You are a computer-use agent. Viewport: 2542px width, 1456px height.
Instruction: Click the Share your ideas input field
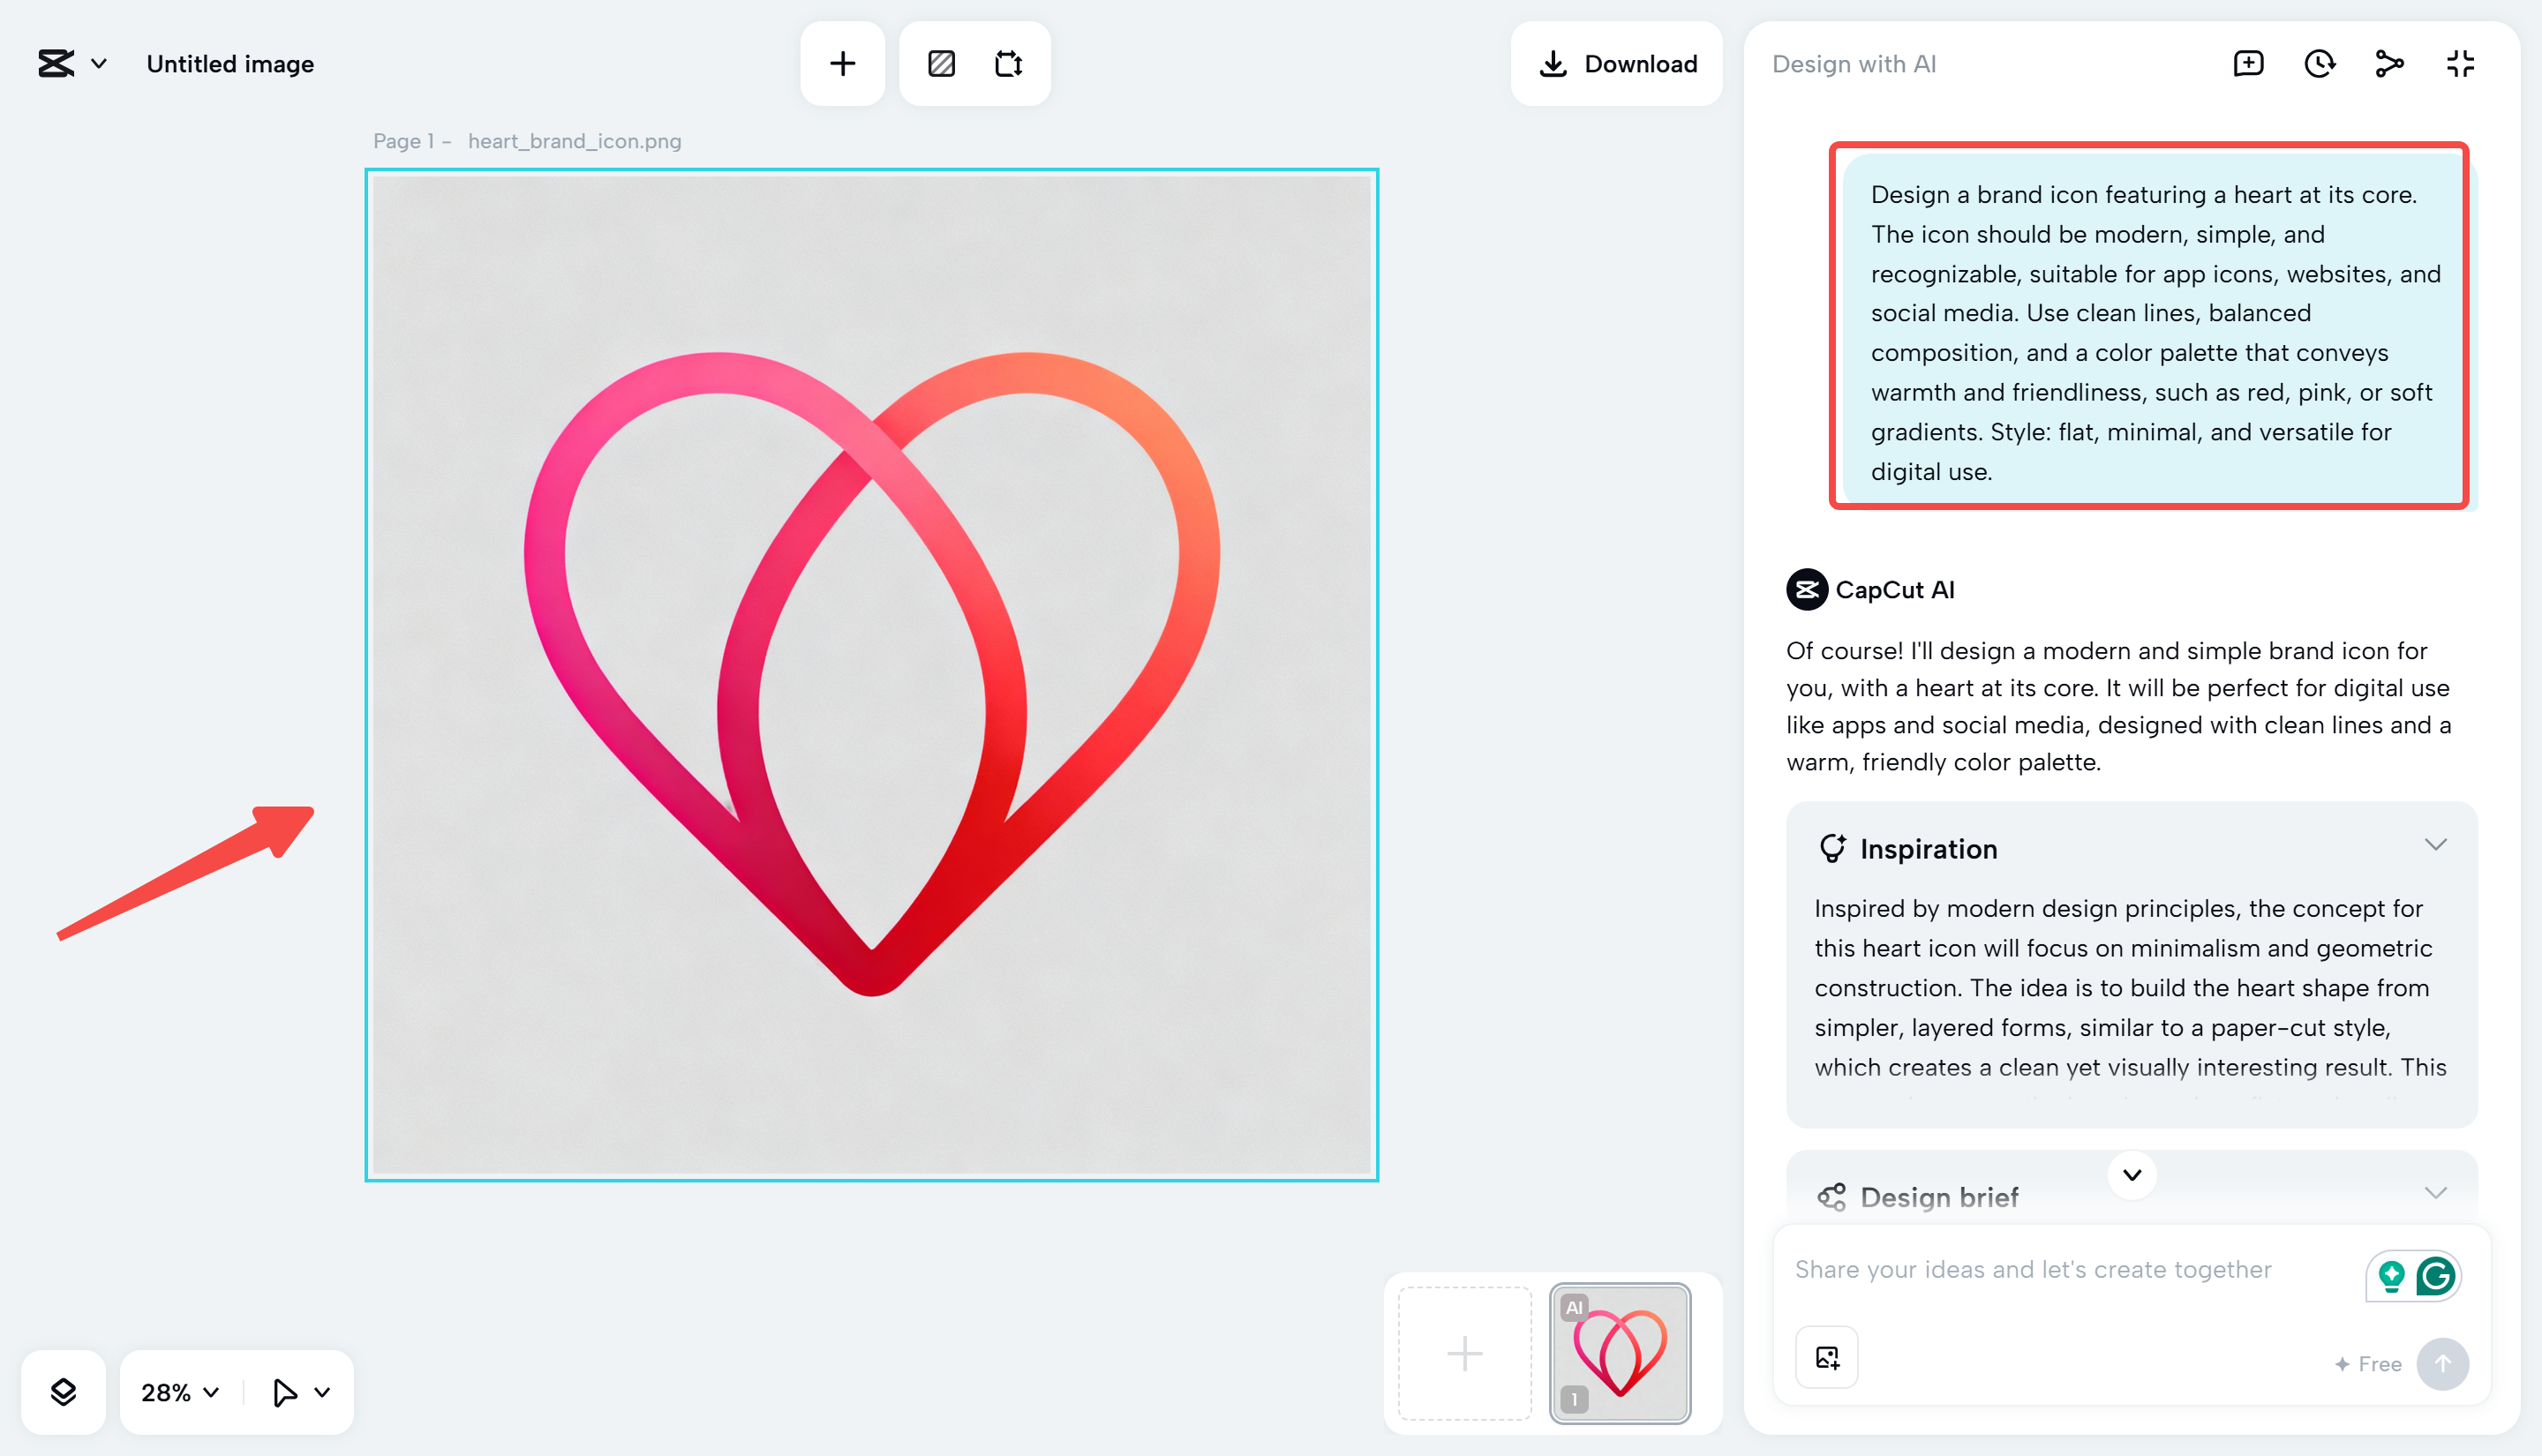click(x=2030, y=1269)
